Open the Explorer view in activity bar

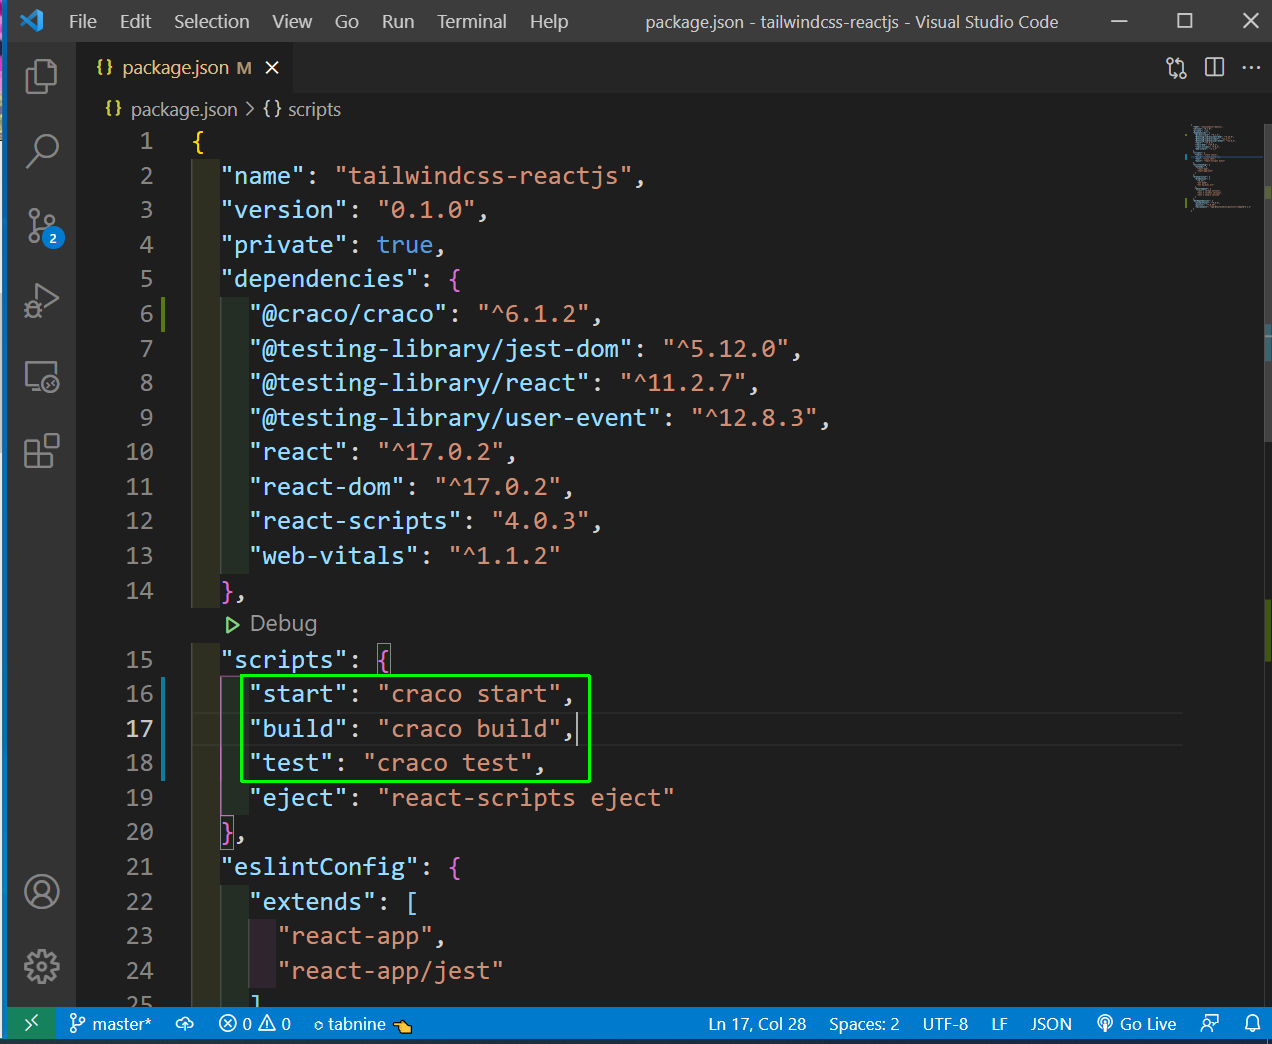pyautogui.click(x=41, y=76)
